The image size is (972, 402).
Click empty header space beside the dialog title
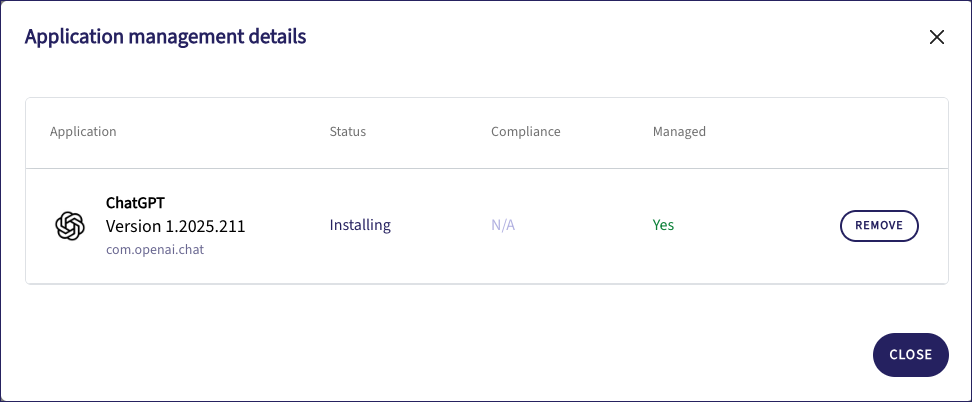point(600,38)
